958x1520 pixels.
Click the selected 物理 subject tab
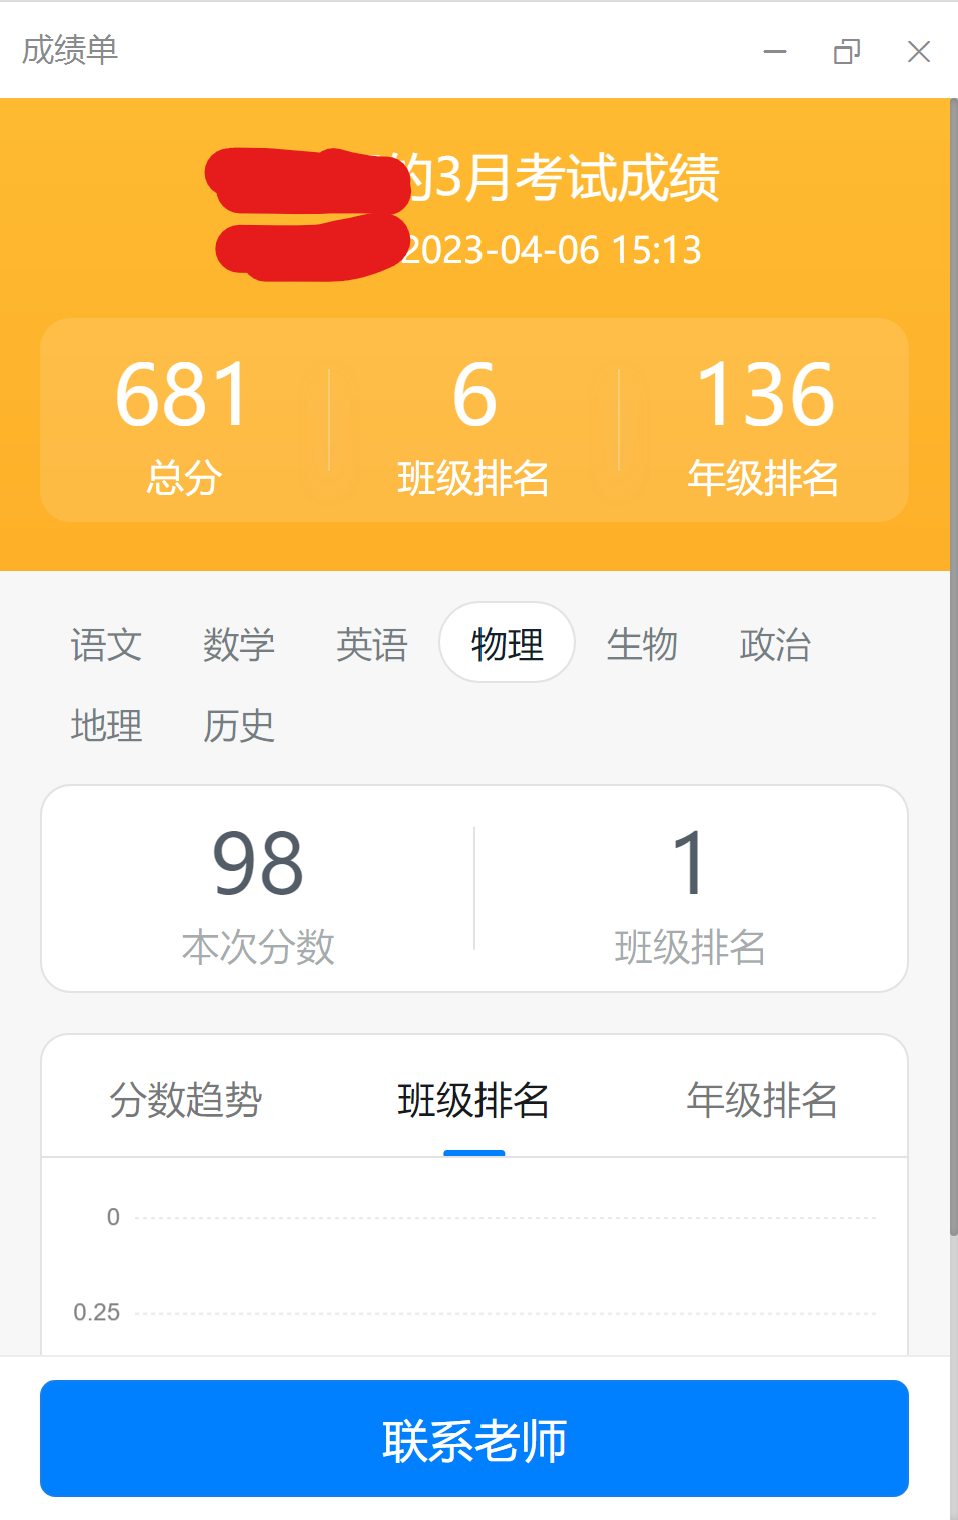(x=507, y=643)
